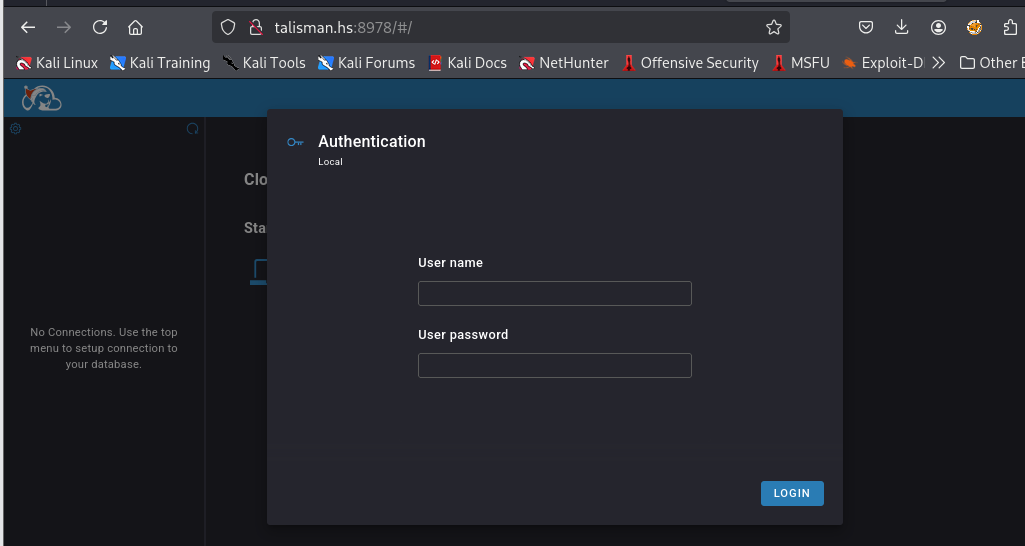Open the navigator settings gear icon
Screen dimensions: 1025x546
coord(15,129)
